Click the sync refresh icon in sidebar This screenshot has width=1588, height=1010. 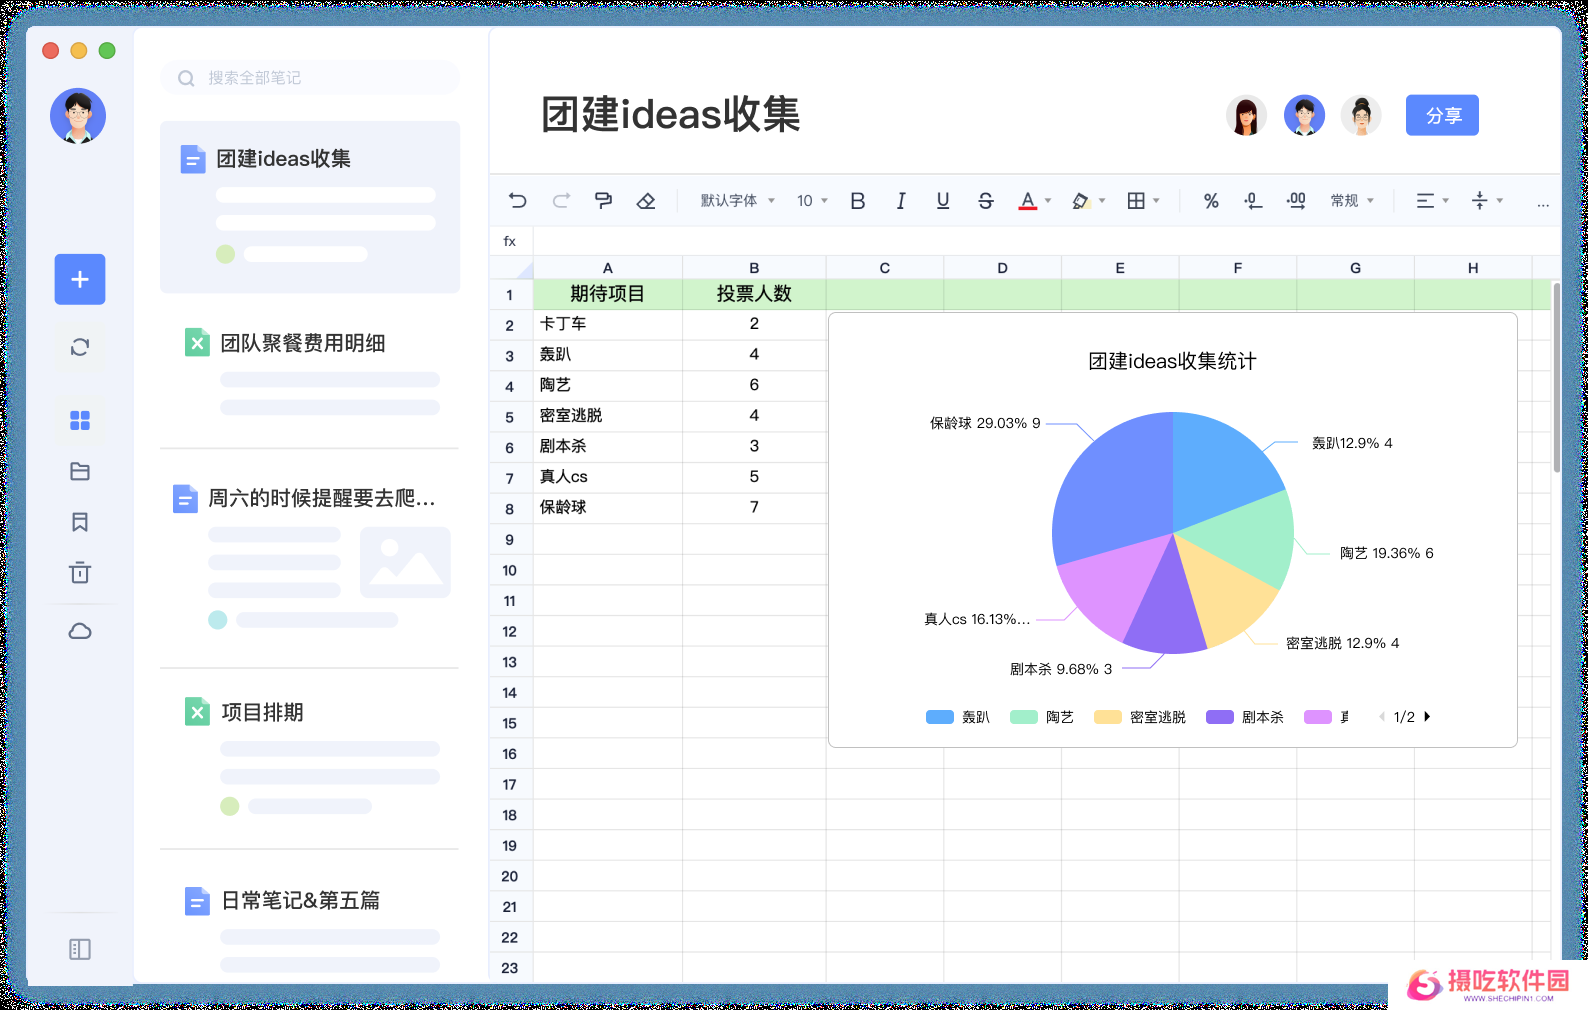[x=80, y=347]
